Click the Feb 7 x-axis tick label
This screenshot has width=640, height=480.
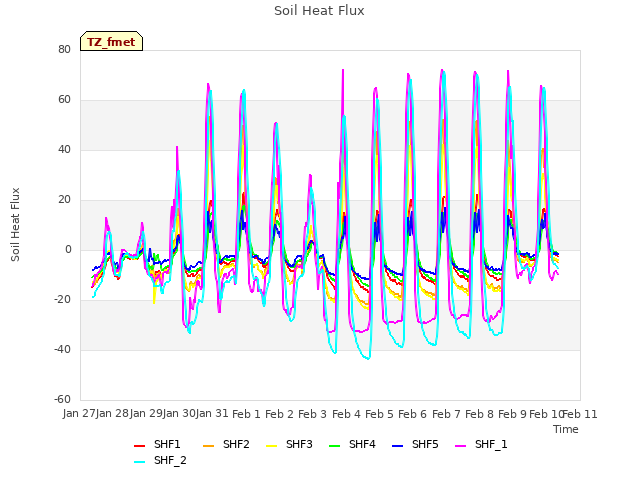(446, 414)
